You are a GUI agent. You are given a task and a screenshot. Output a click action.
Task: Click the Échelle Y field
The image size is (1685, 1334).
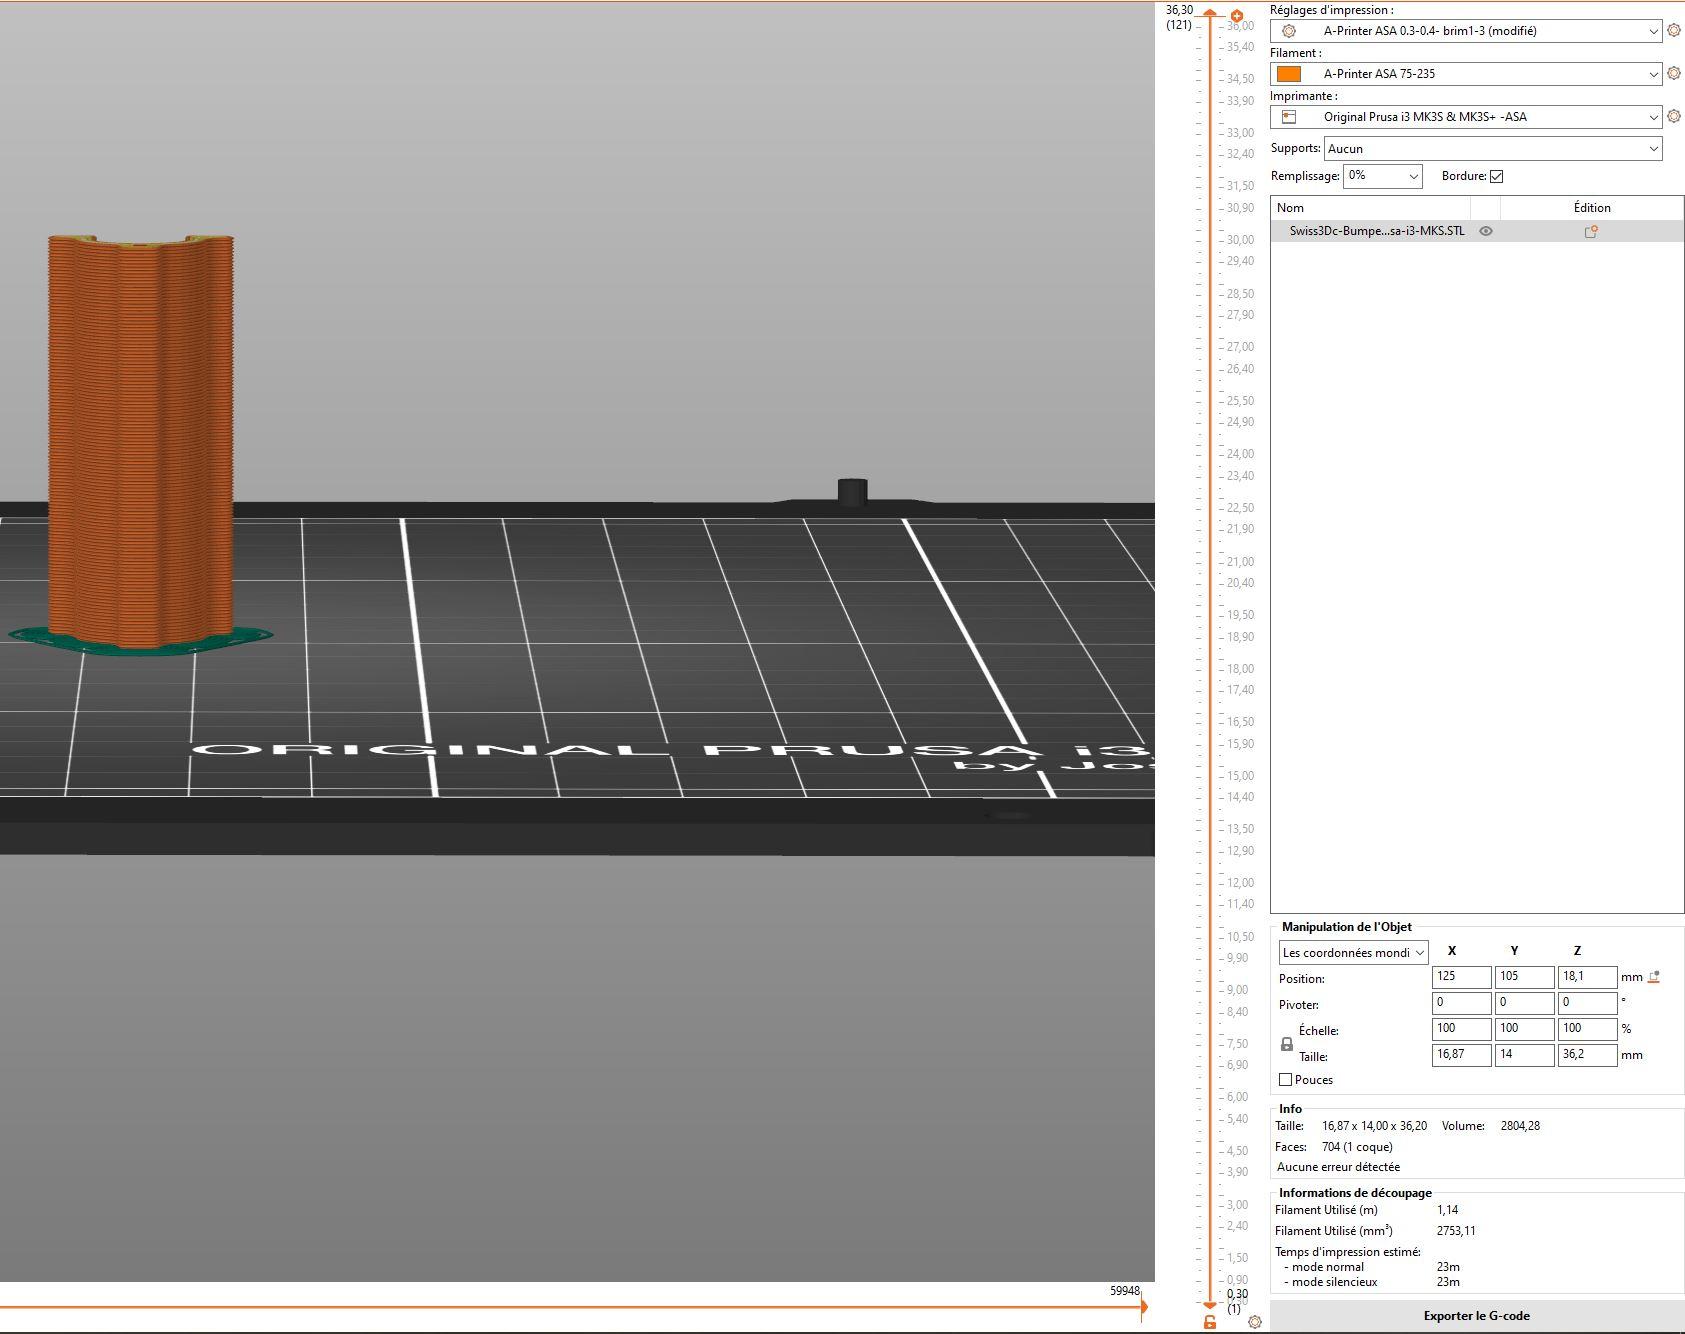point(1525,1029)
